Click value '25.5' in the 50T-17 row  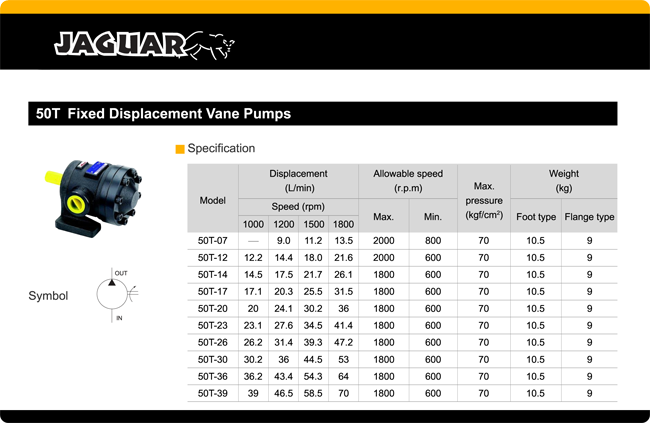(313, 292)
